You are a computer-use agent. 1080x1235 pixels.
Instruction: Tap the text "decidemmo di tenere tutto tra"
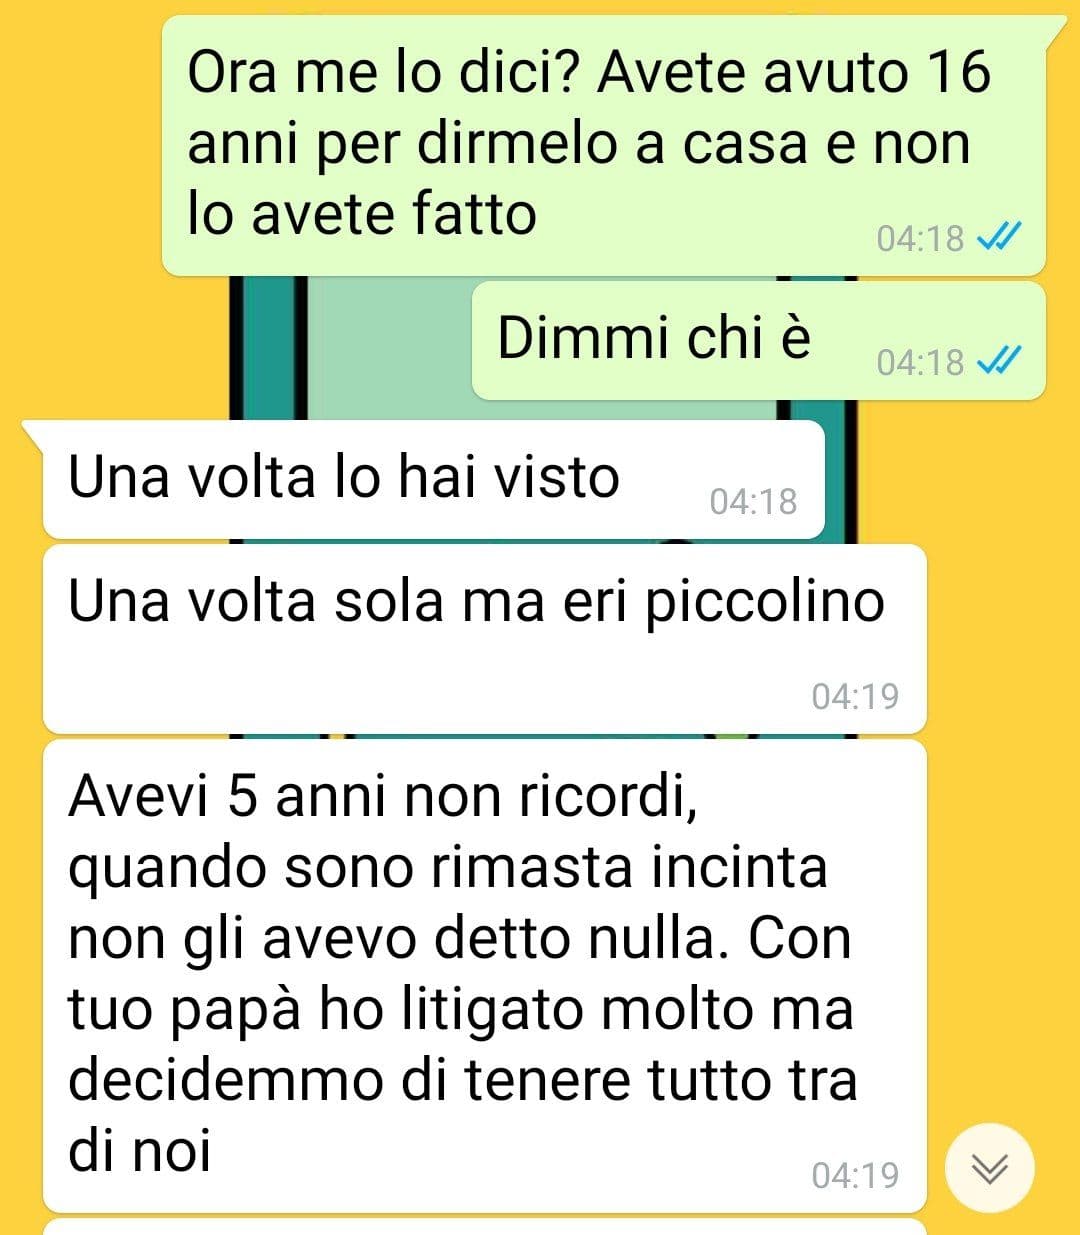click(x=463, y=1080)
